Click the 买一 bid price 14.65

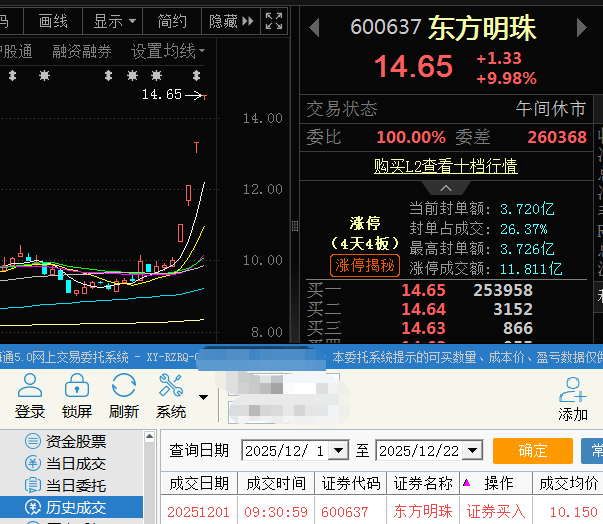pyautogui.click(x=423, y=290)
